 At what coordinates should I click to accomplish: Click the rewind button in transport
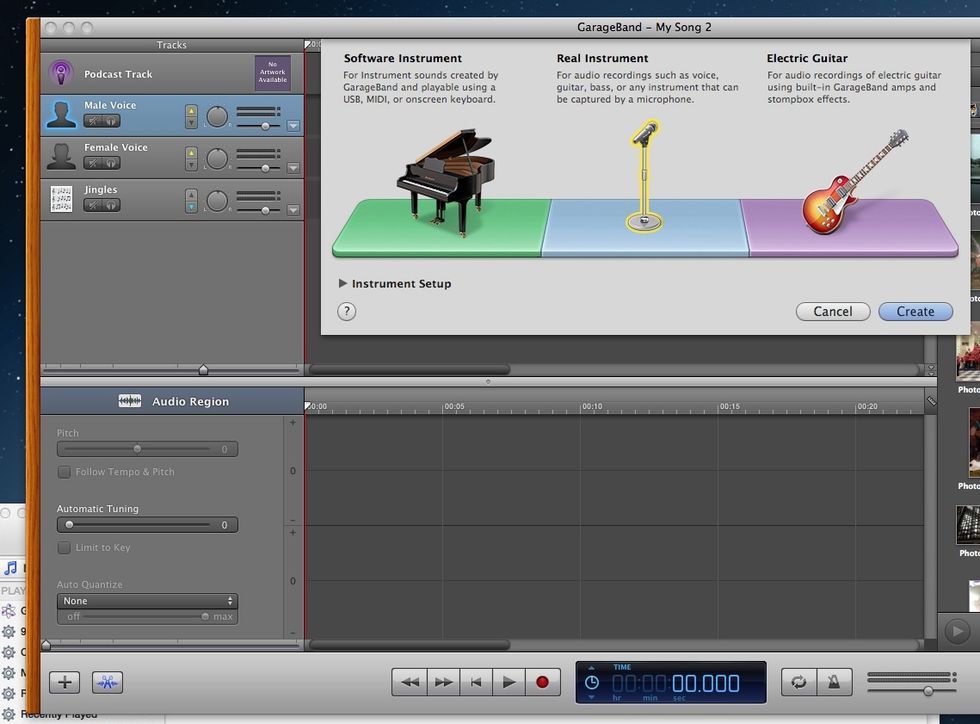click(x=410, y=682)
